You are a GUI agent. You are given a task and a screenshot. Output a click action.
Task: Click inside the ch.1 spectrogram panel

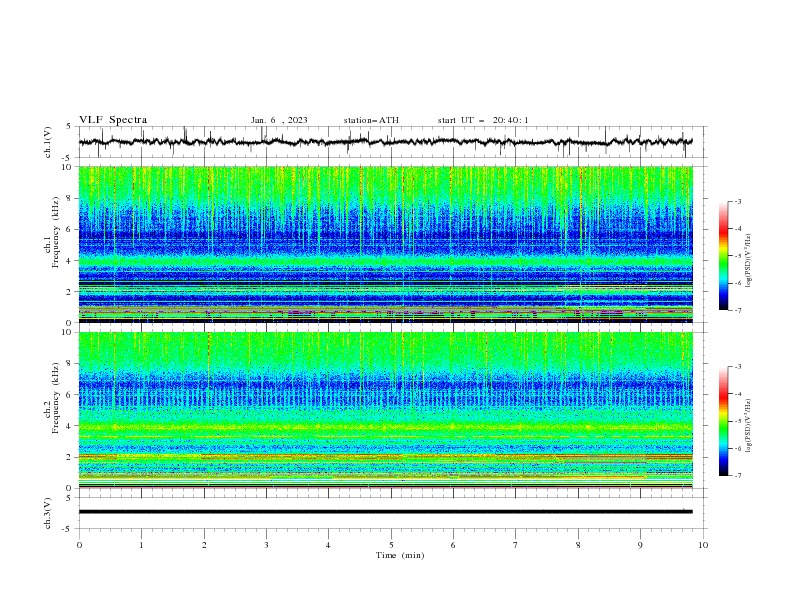[385, 244]
